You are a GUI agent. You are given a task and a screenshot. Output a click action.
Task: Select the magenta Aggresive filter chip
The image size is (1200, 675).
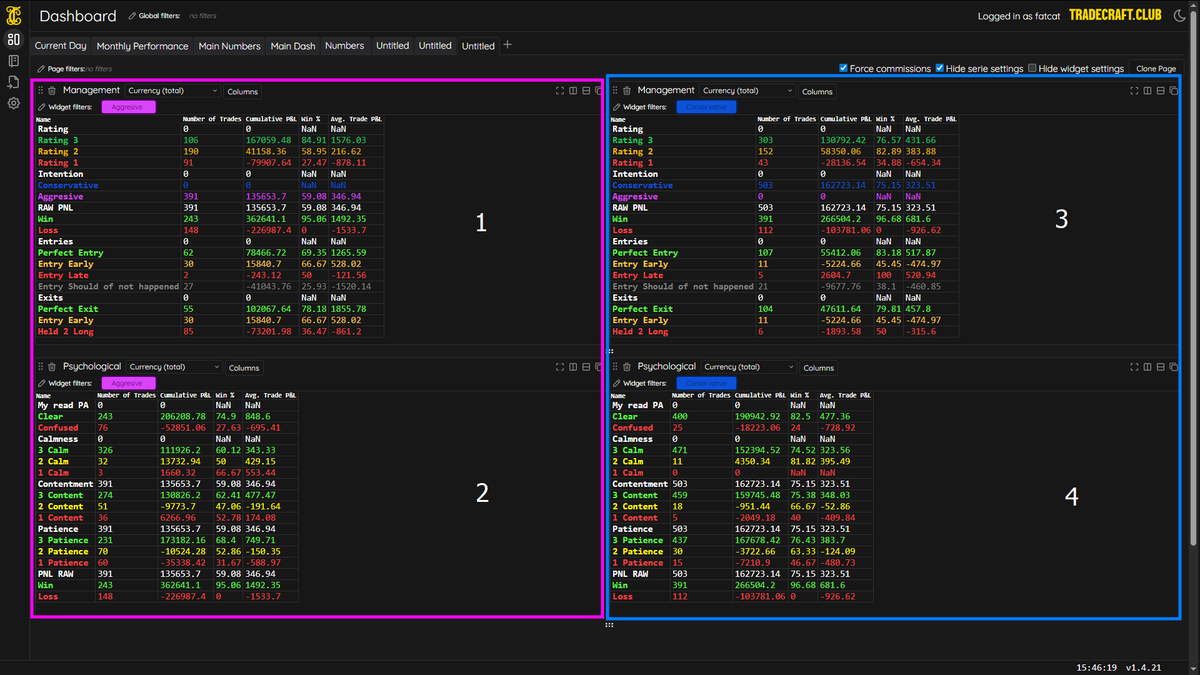(x=128, y=106)
